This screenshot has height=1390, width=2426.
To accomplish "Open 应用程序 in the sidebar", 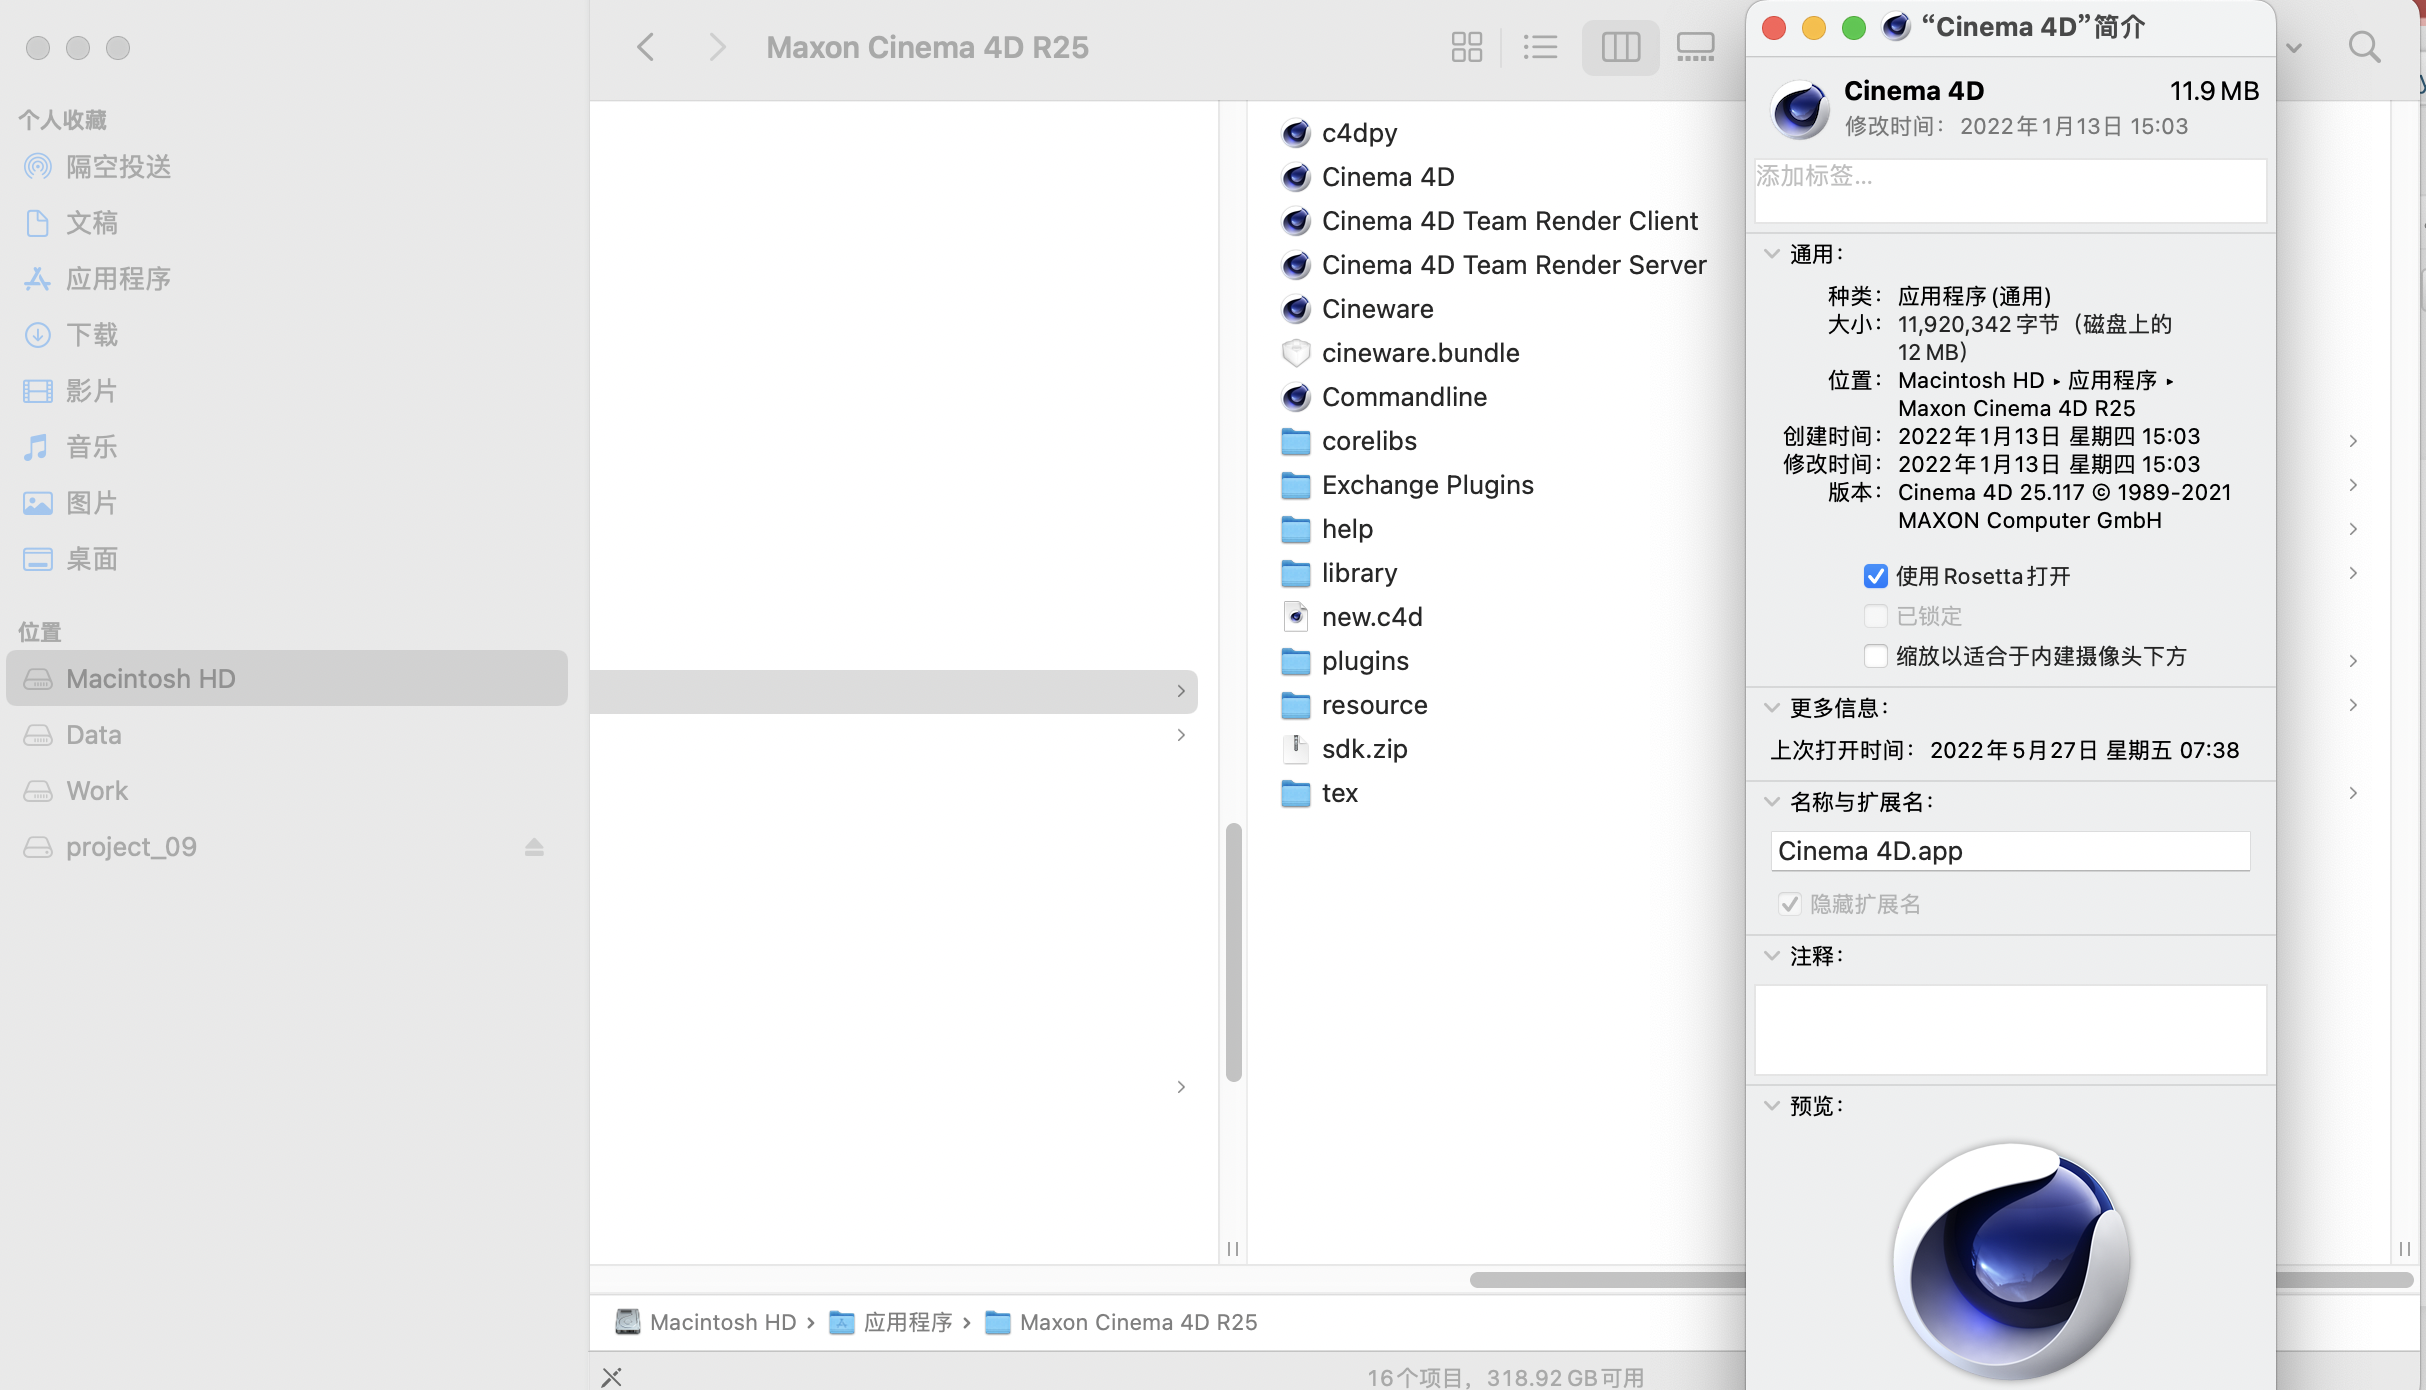I will (118, 279).
